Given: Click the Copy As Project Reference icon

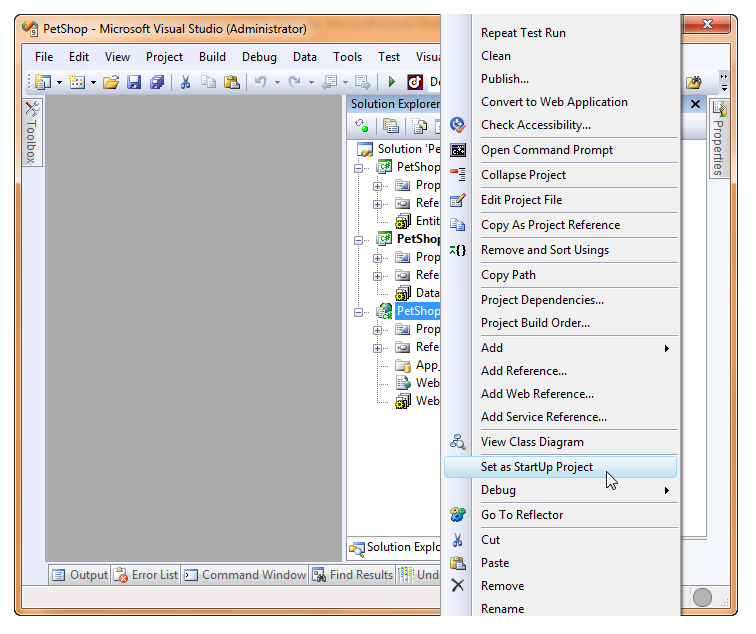Looking at the screenshot, I should point(458,225).
